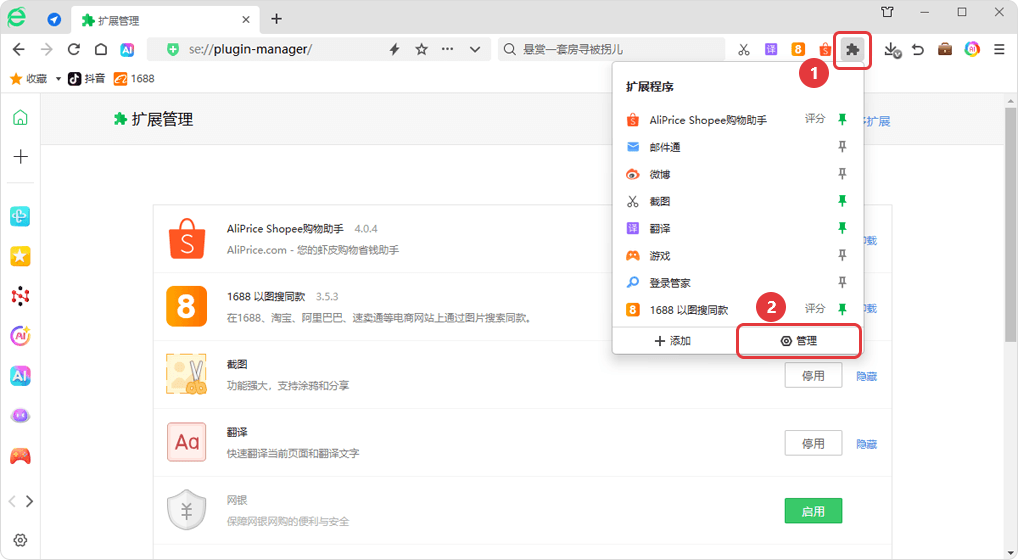Open the hamburger main menu

pyautogui.click(x=999, y=49)
